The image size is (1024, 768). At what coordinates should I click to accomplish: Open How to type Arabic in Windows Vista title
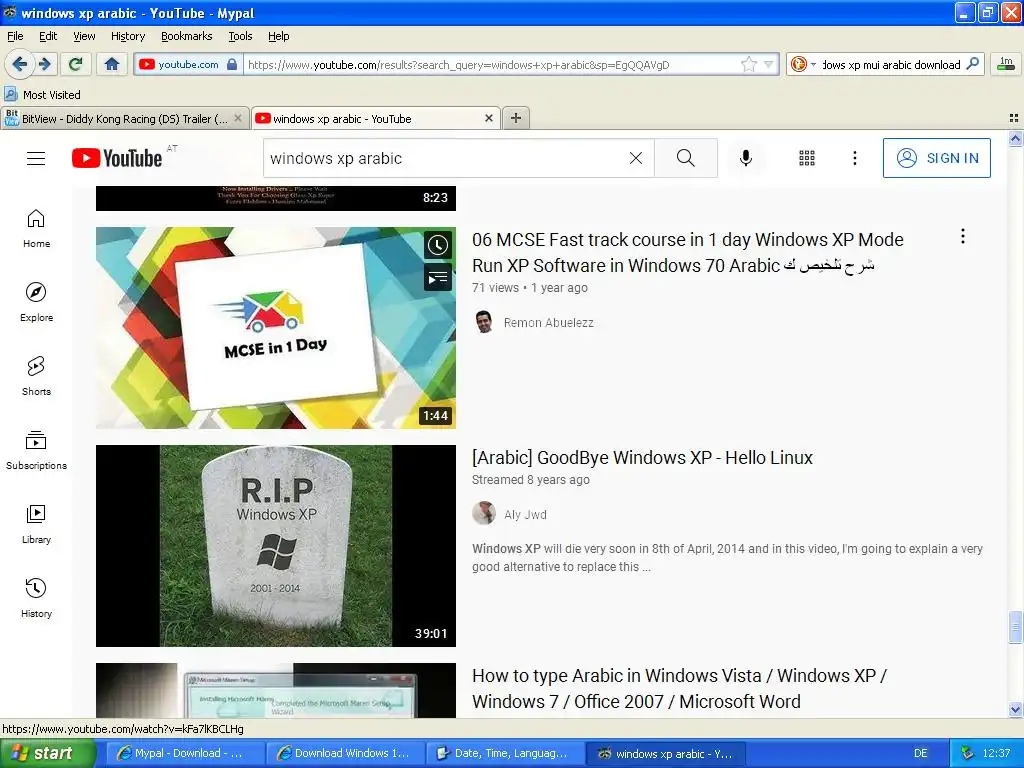[x=679, y=688]
